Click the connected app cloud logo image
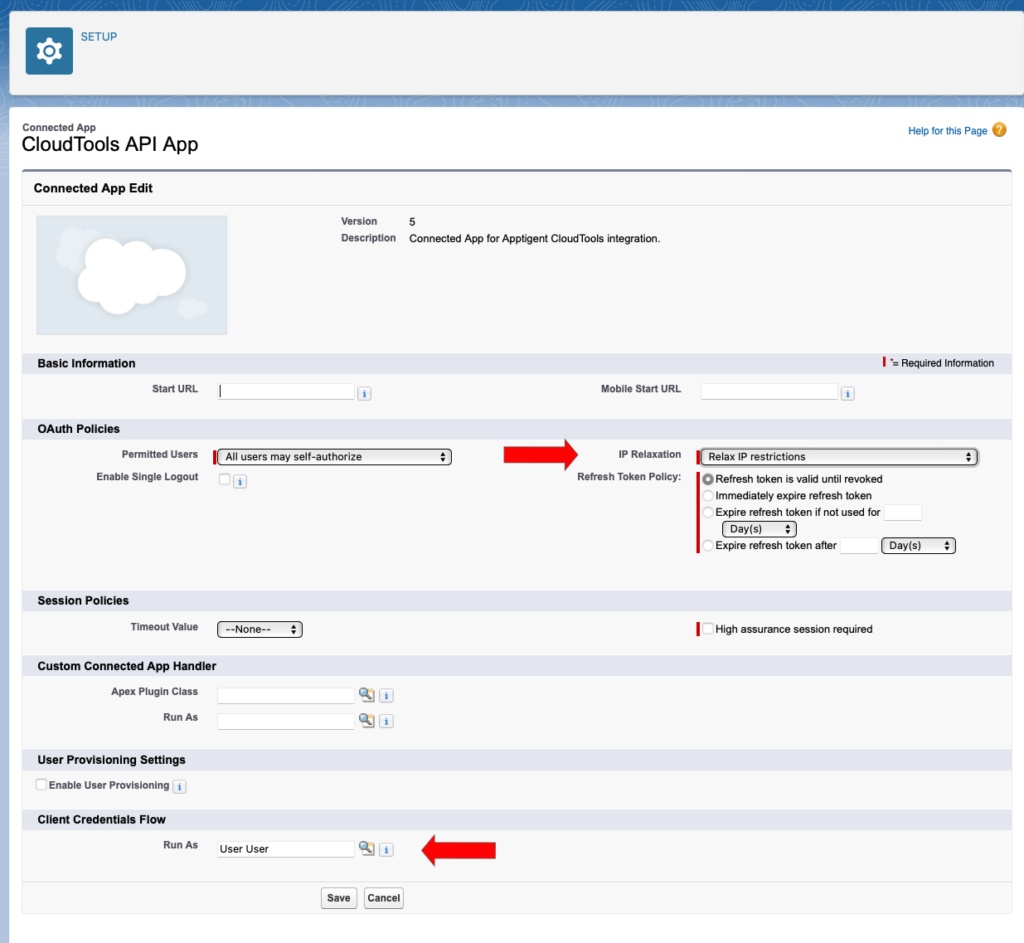The width and height of the screenshot is (1024, 943). point(132,275)
